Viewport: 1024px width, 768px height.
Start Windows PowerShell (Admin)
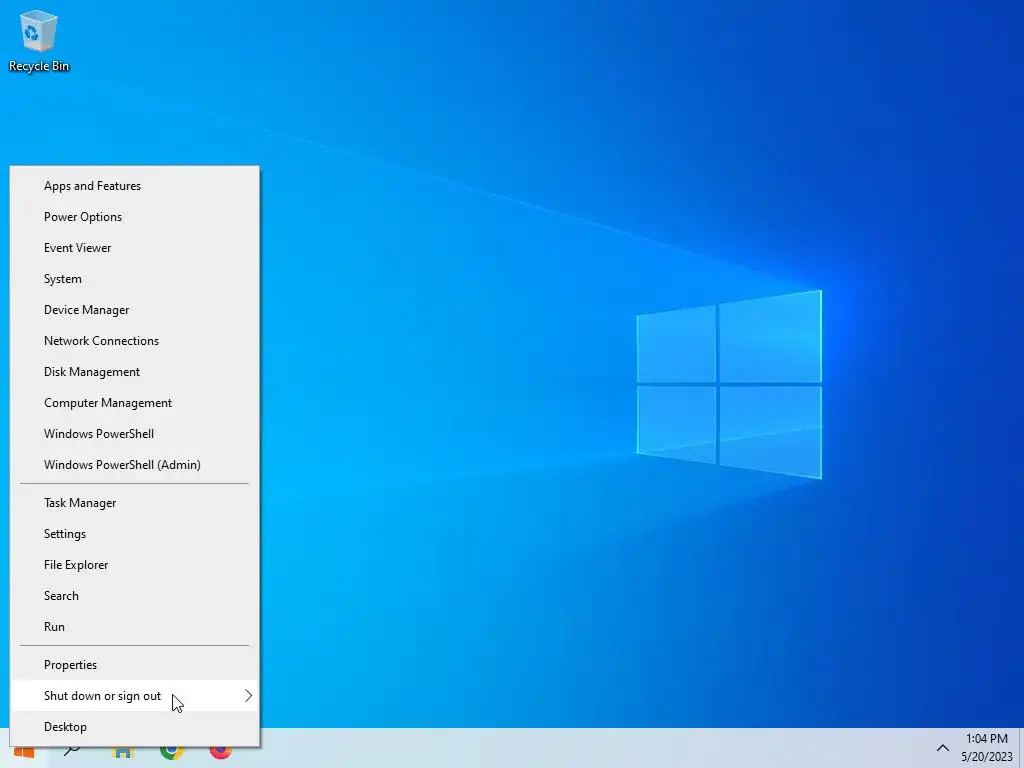[x=135, y=465]
